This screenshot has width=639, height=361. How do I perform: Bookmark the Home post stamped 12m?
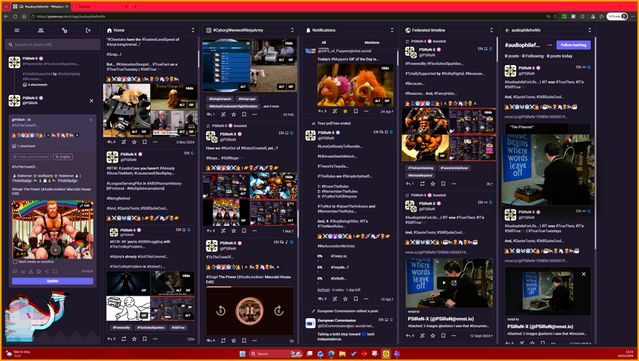coord(145,339)
